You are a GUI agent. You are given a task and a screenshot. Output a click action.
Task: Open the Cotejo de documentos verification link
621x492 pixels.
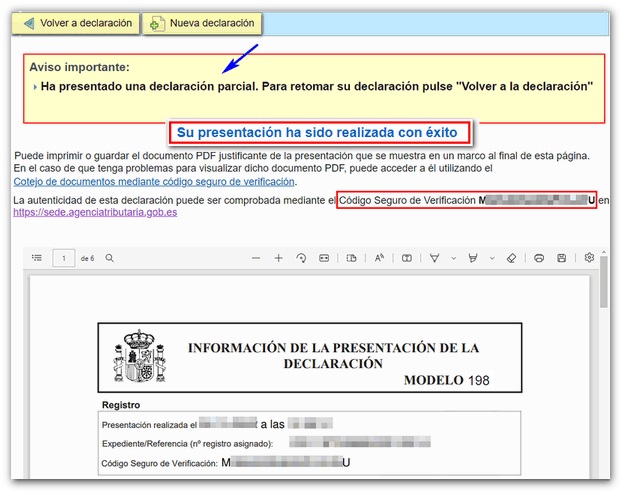tap(154, 181)
